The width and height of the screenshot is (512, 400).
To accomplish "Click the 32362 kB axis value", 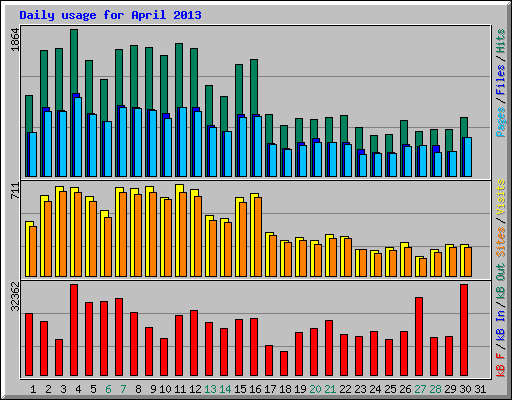I will (15, 297).
